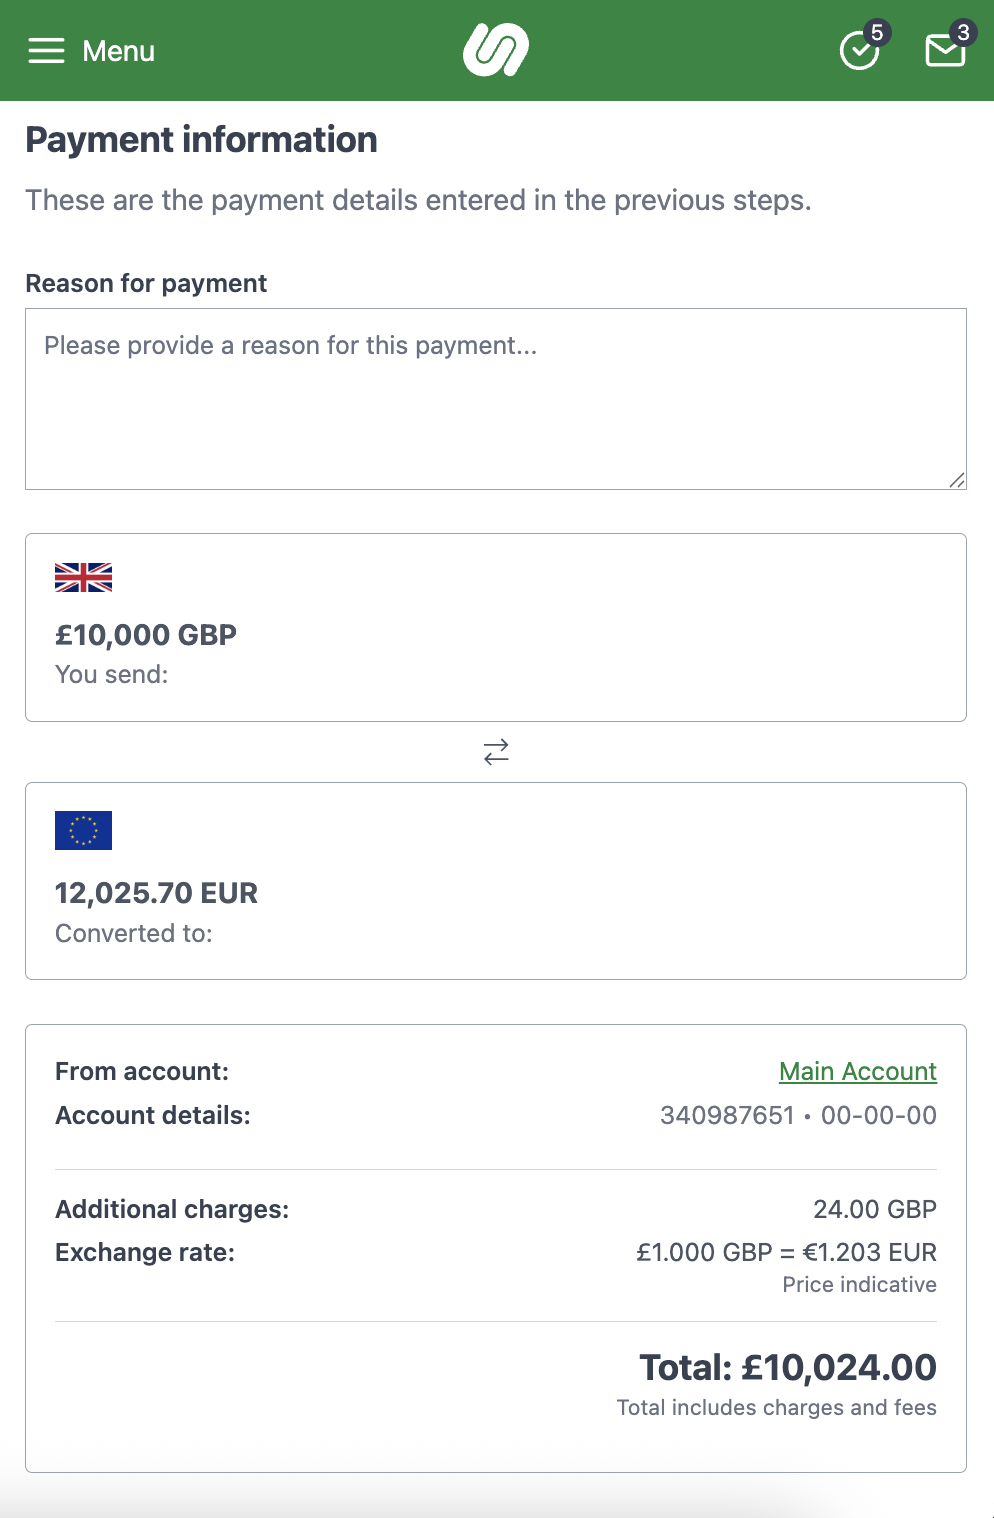The height and width of the screenshot is (1518, 994).
Task: Open the mail envelope icon
Action: [945, 50]
